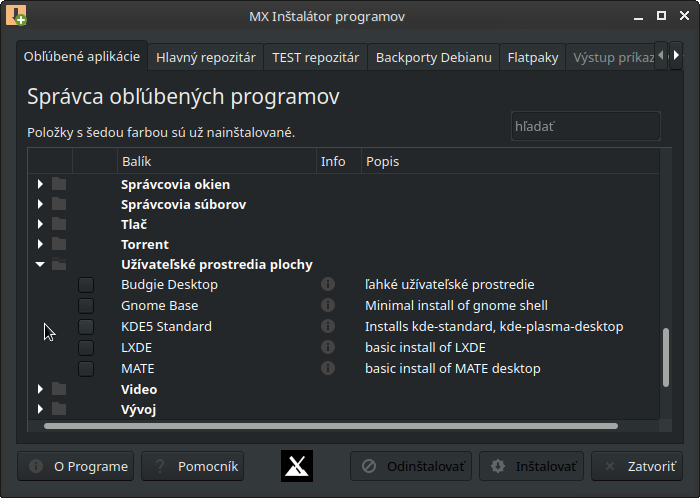Tick the MATE package checkbox

tap(86, 369)
